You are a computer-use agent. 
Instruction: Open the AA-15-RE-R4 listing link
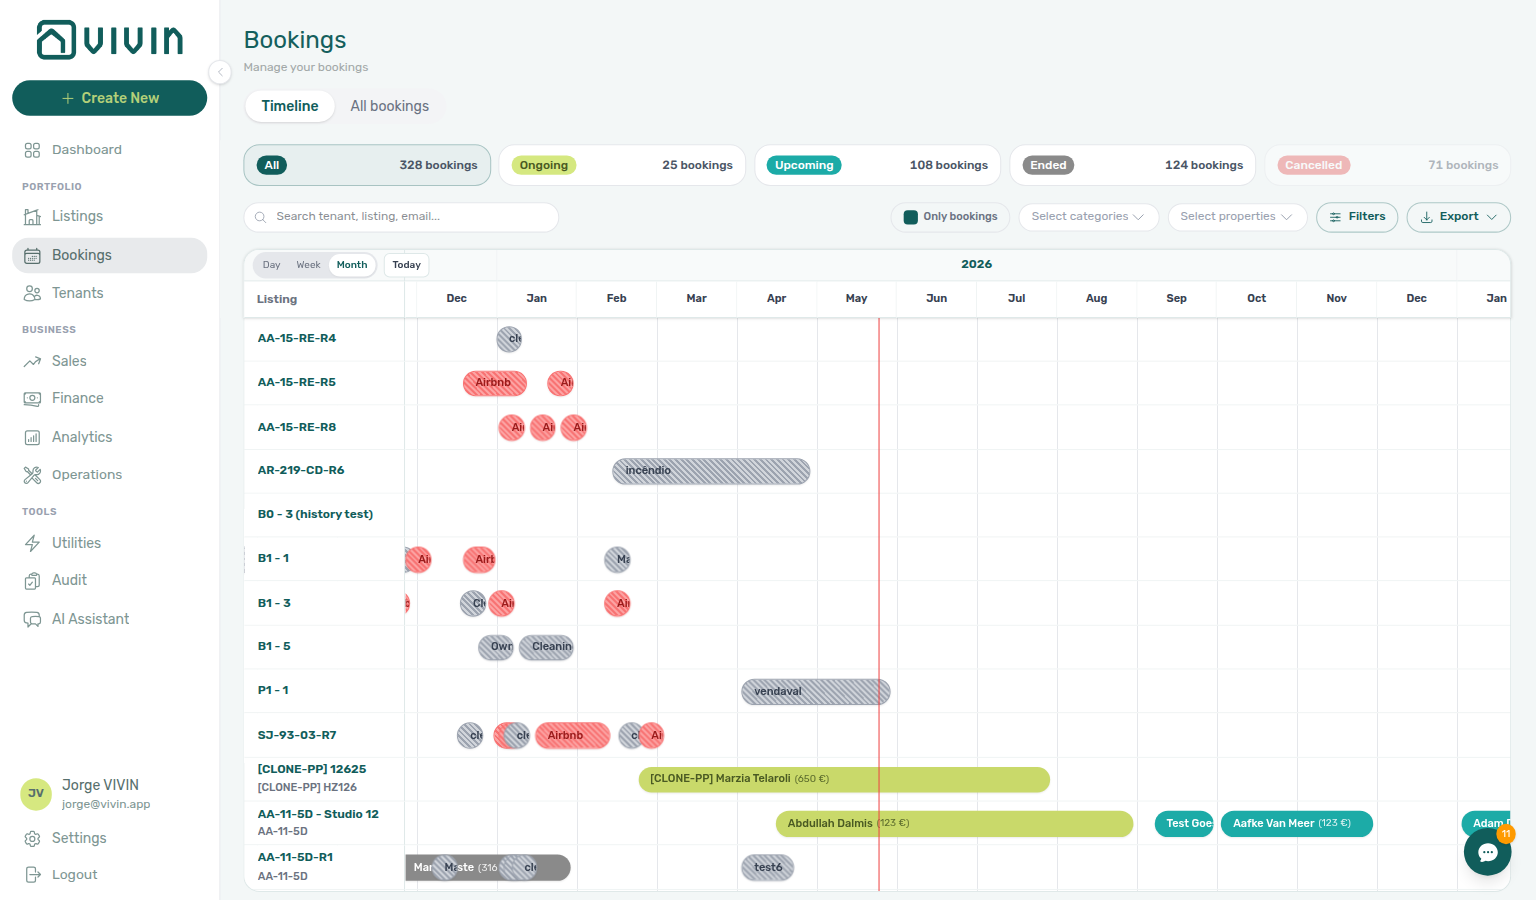point(297,338)
